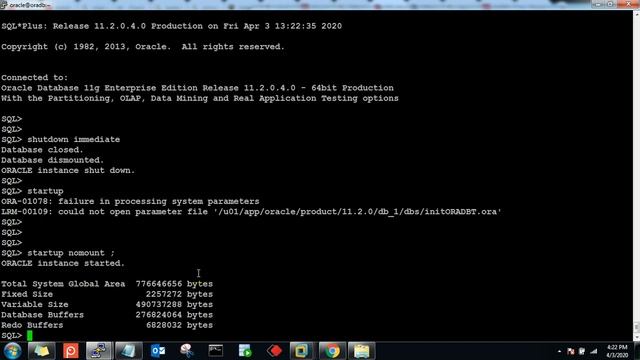Click the 'Connected to:' line
Viewport: 640px width, 360px height.
35,78
